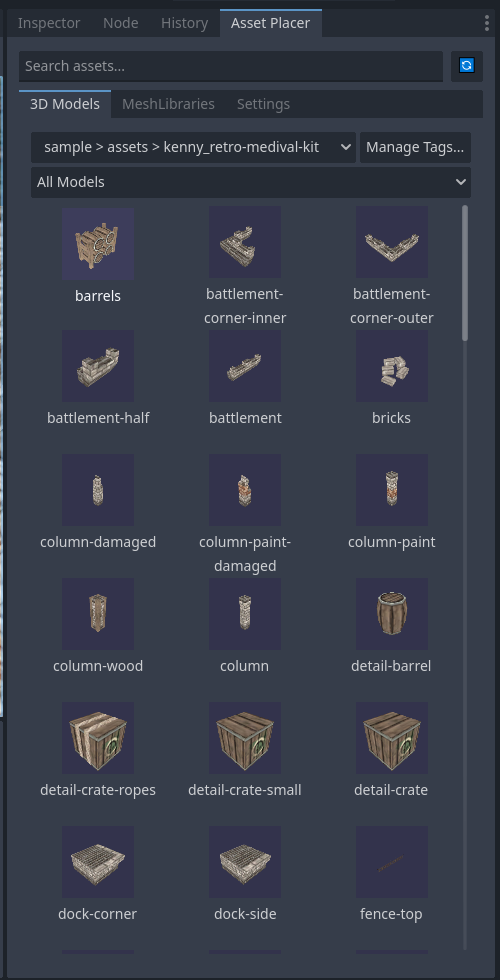Click the refresh assets icon button
The height and width of the screenshot is (980, 500).
(466, 66)
